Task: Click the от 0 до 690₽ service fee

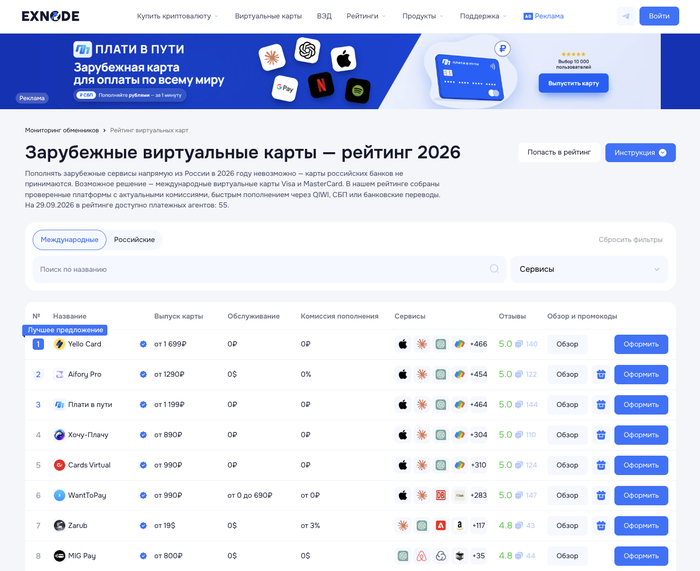Action: pyautogui.click(x=250, y=495)
